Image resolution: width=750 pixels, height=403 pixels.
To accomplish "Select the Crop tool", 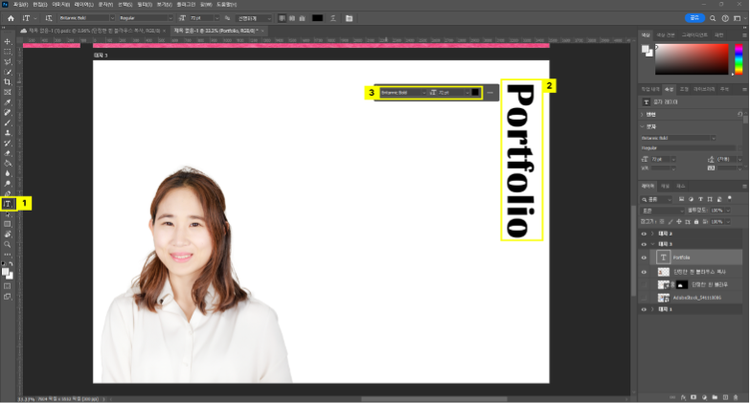I will (7, 82).
